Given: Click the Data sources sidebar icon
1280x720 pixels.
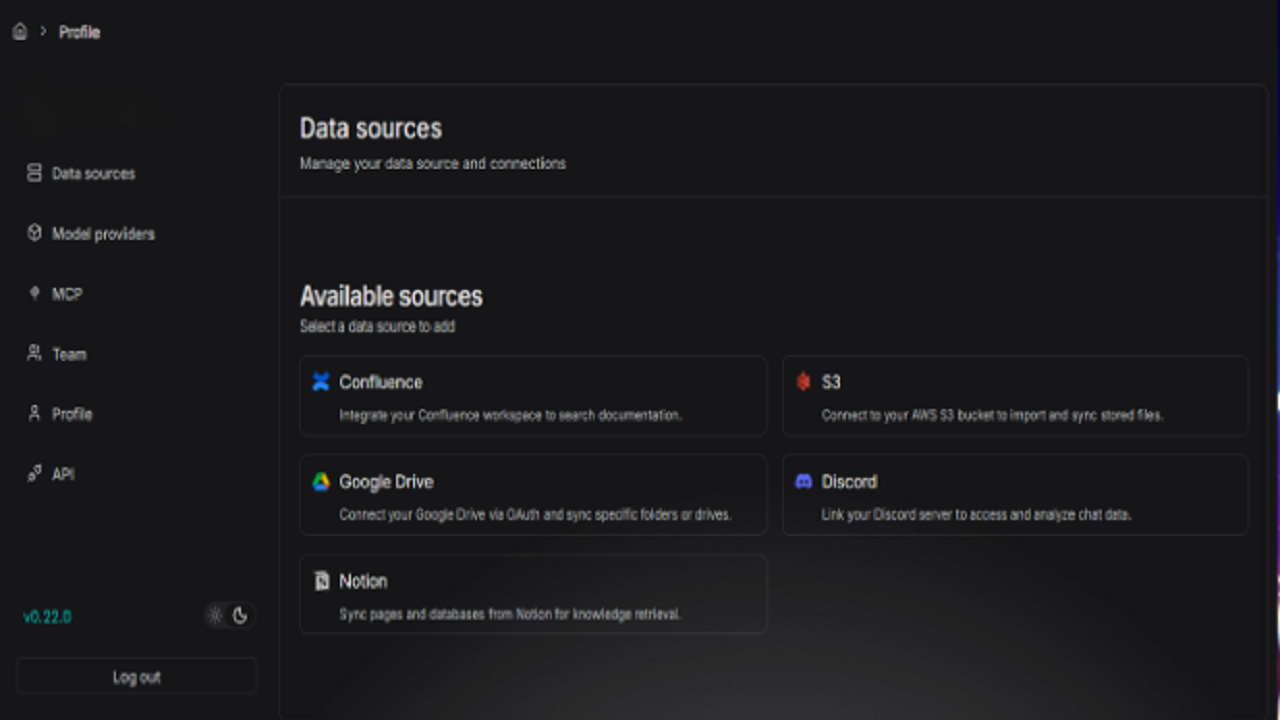Looking at the screenshot, I should coord(34,173).
